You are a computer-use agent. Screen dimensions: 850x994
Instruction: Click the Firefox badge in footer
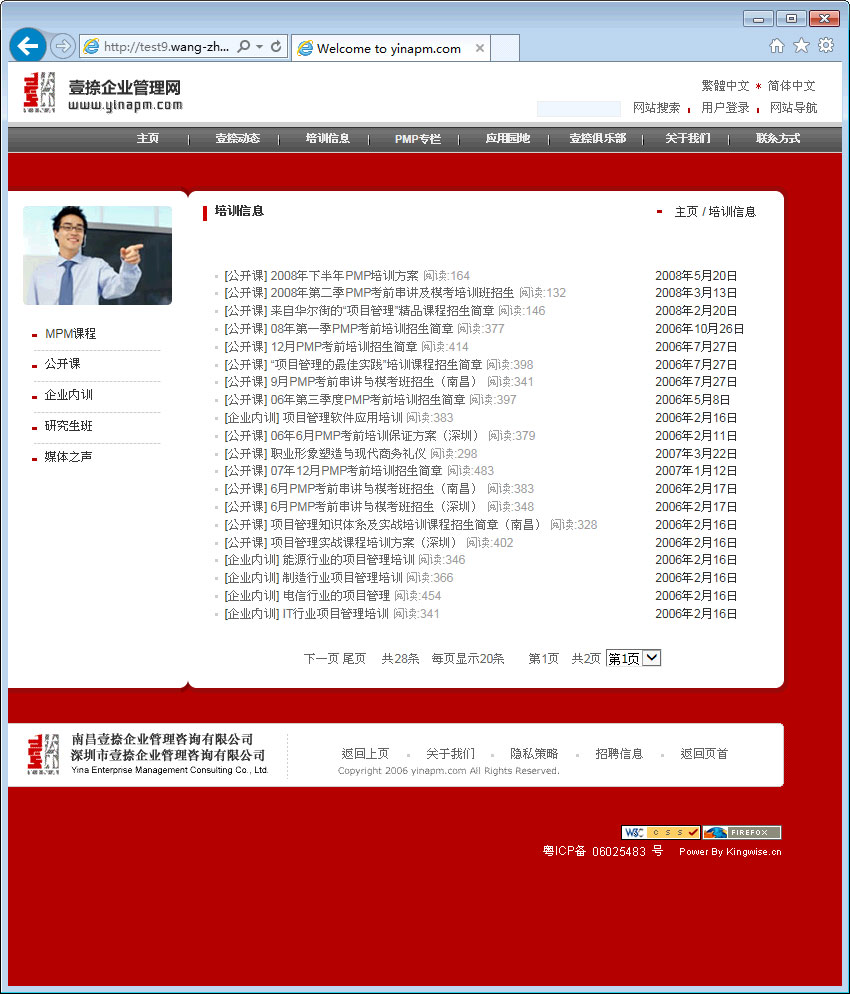click(742, 832)
